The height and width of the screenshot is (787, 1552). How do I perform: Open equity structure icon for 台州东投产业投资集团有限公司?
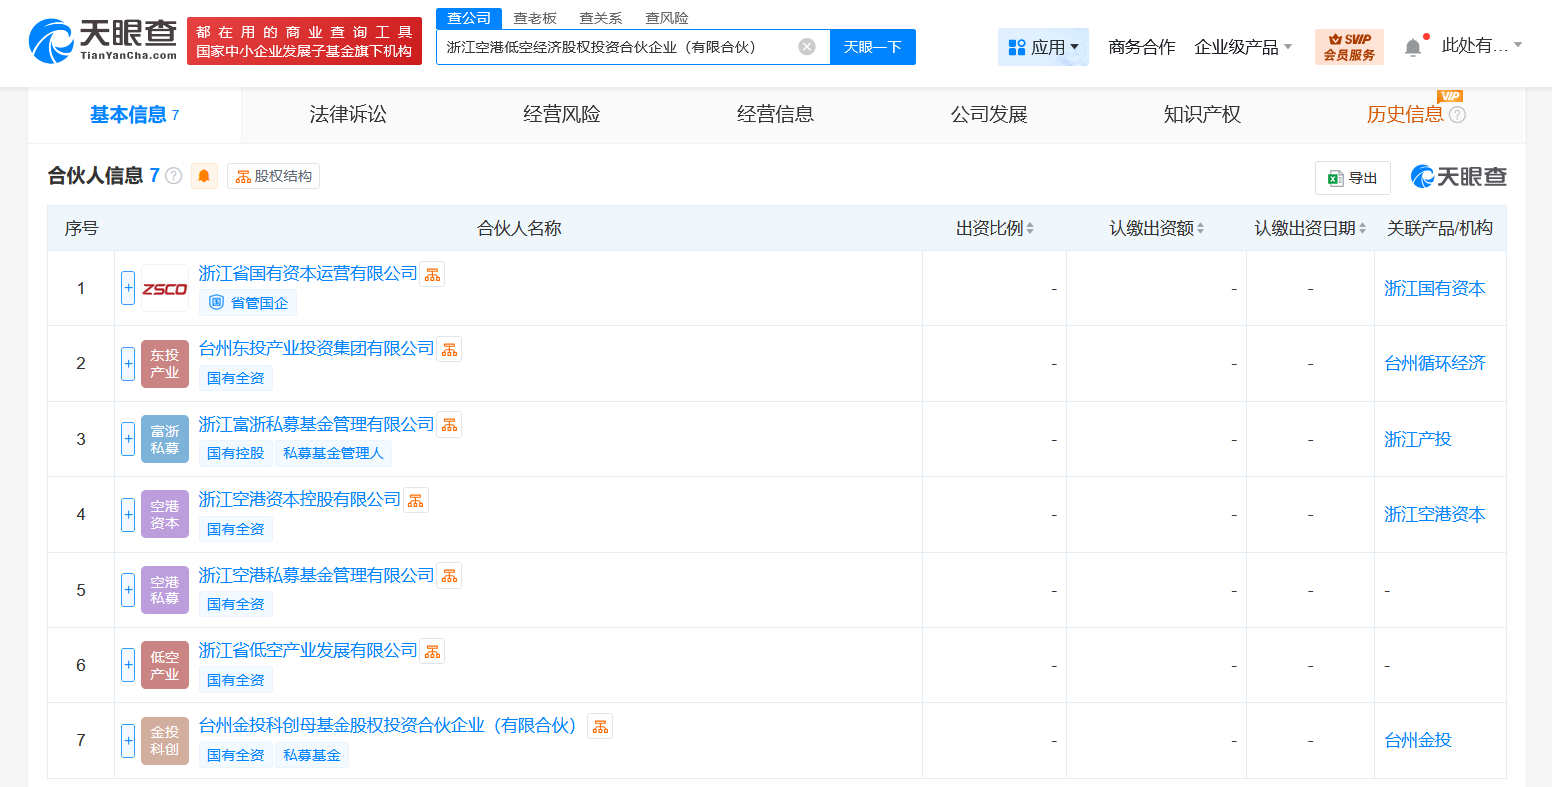click(x=449, y=349)
